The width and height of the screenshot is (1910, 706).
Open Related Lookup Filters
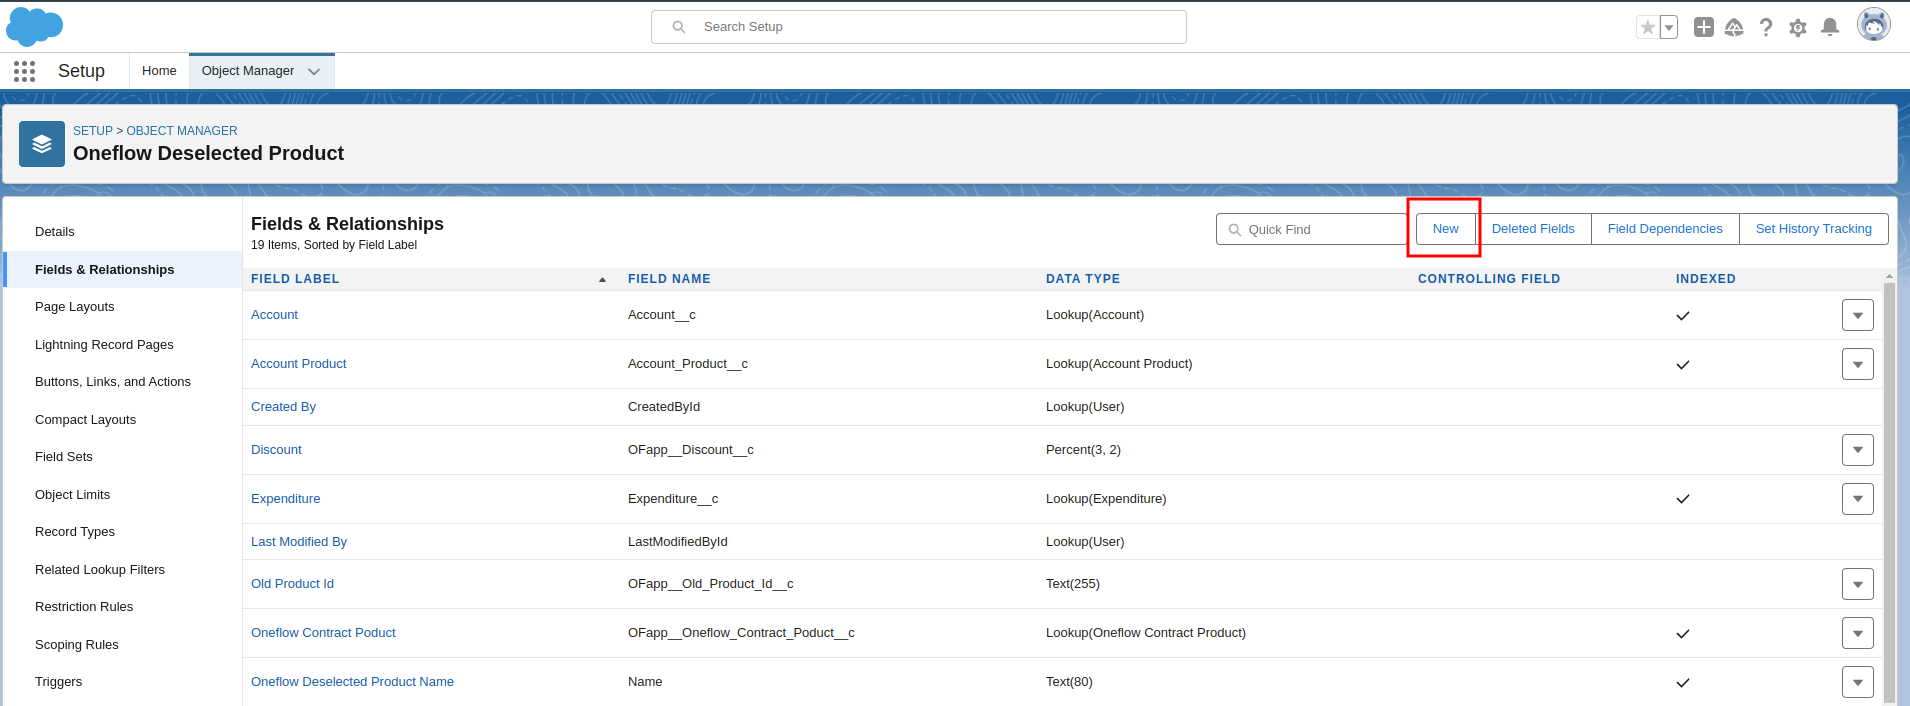(123, 570)
